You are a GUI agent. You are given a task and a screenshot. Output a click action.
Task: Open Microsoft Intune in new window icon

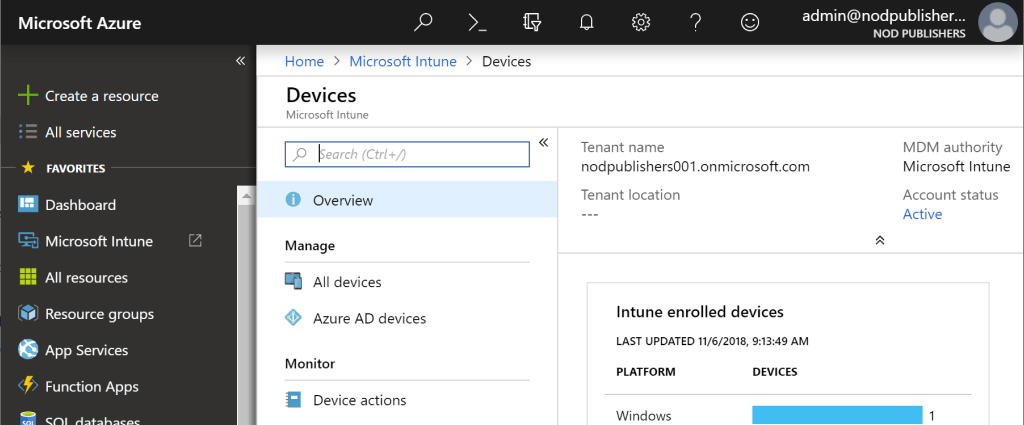click(195, 240)
